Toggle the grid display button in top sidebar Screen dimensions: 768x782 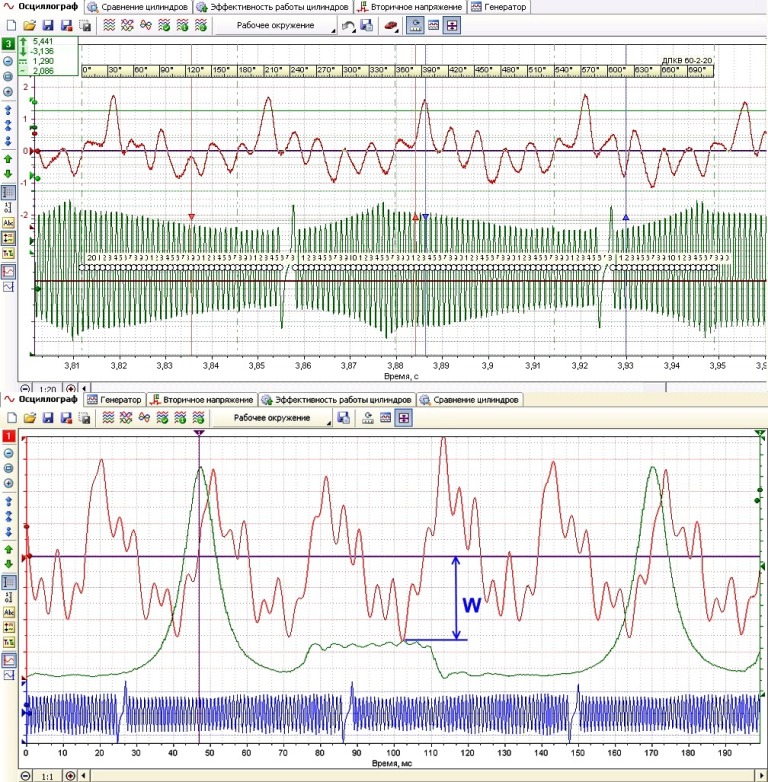tap(8, 193)
